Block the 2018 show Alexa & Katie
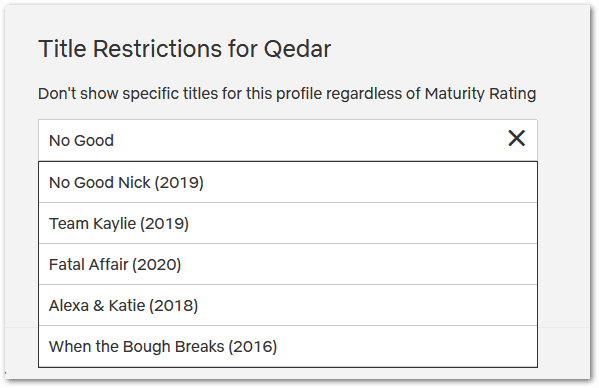The image size is (599, 388). 288,305
